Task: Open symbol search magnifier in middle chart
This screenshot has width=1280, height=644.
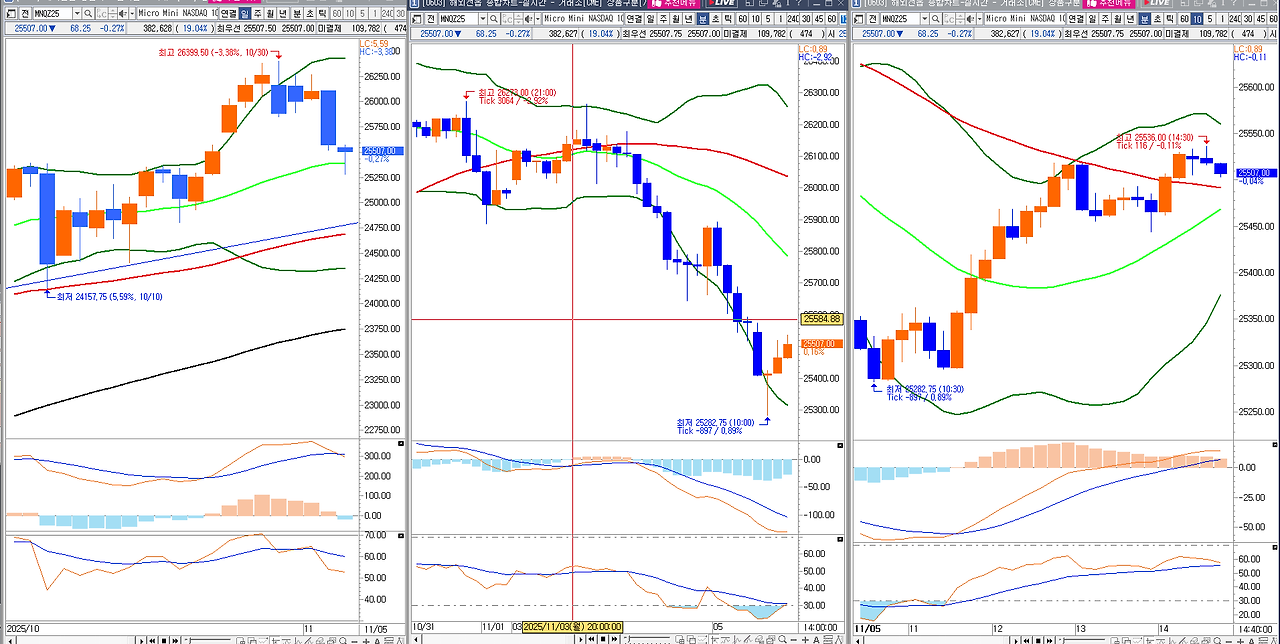Action: 493,19
